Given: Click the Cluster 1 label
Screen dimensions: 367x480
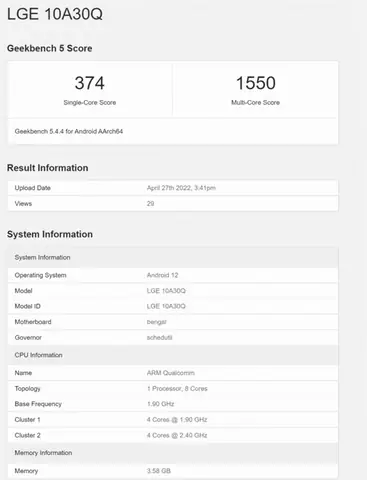Looking at the screenshot, I should (27, 420).
